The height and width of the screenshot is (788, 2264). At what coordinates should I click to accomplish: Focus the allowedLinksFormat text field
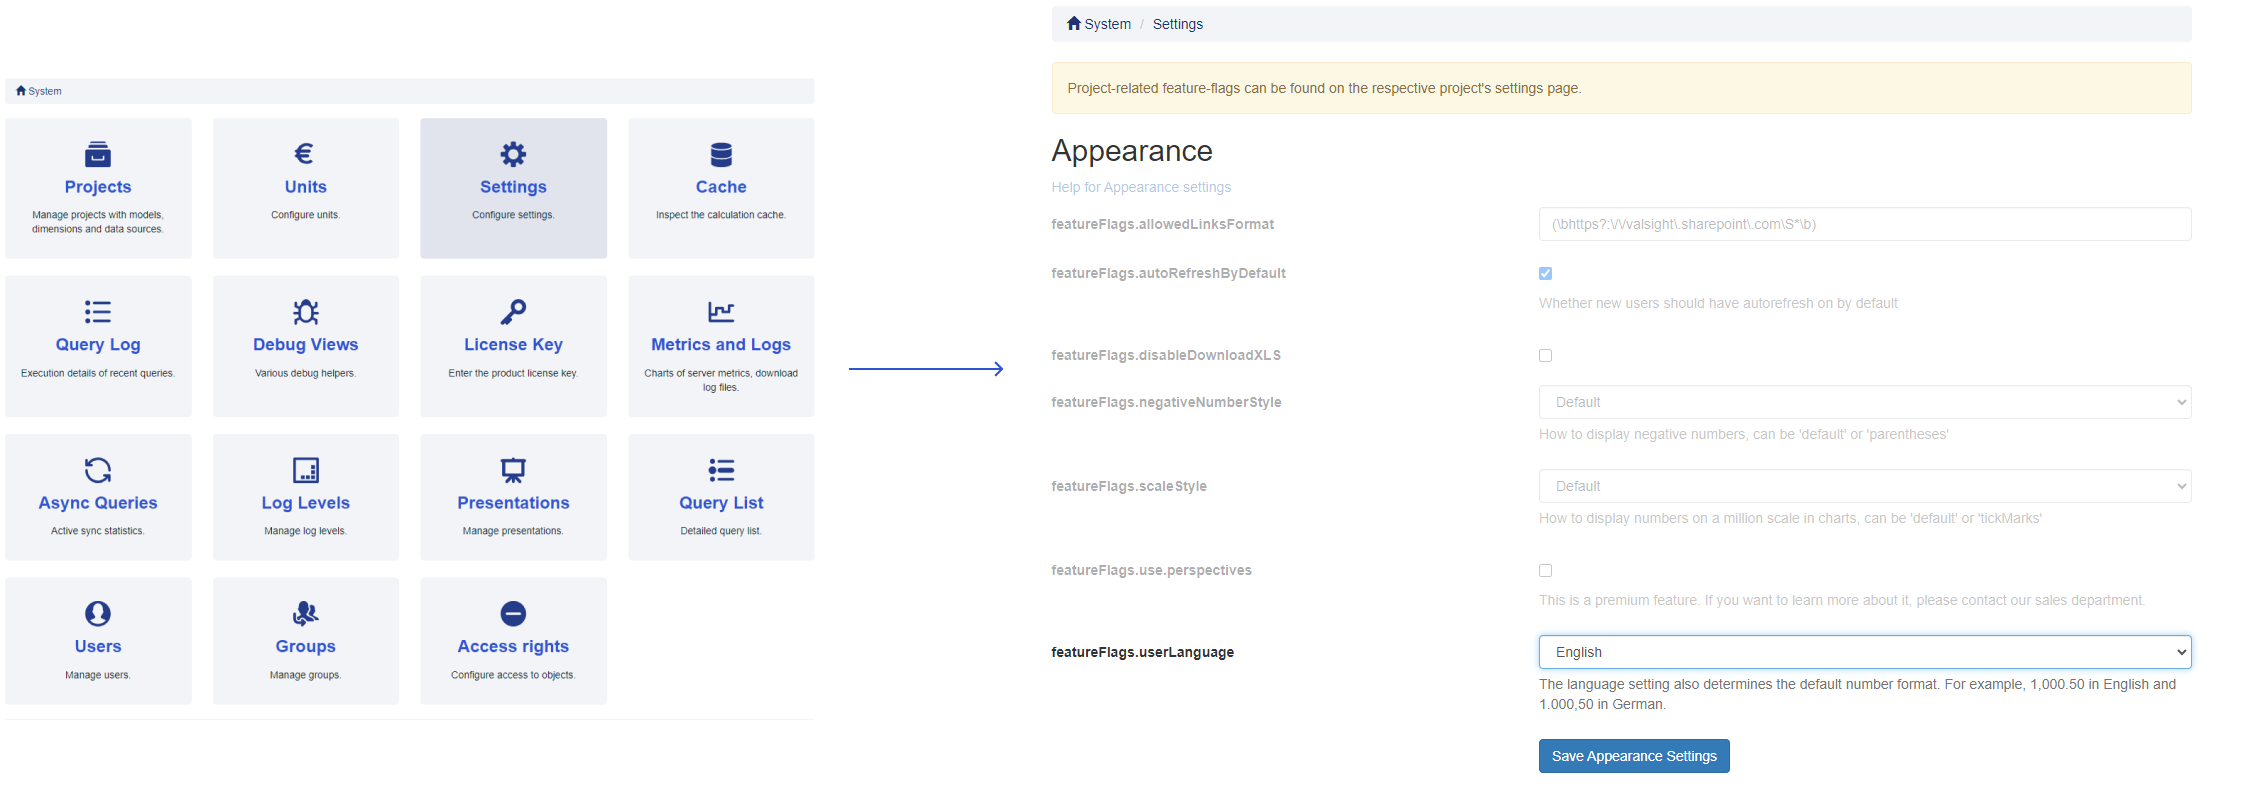(1864, 224)
